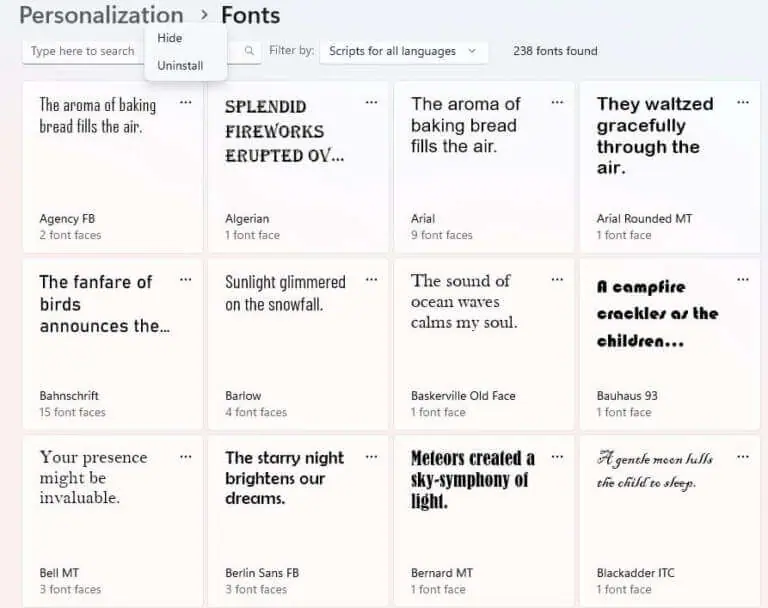Click the Fonts page heading
This screenshot has width=768, height=608.
251,15
